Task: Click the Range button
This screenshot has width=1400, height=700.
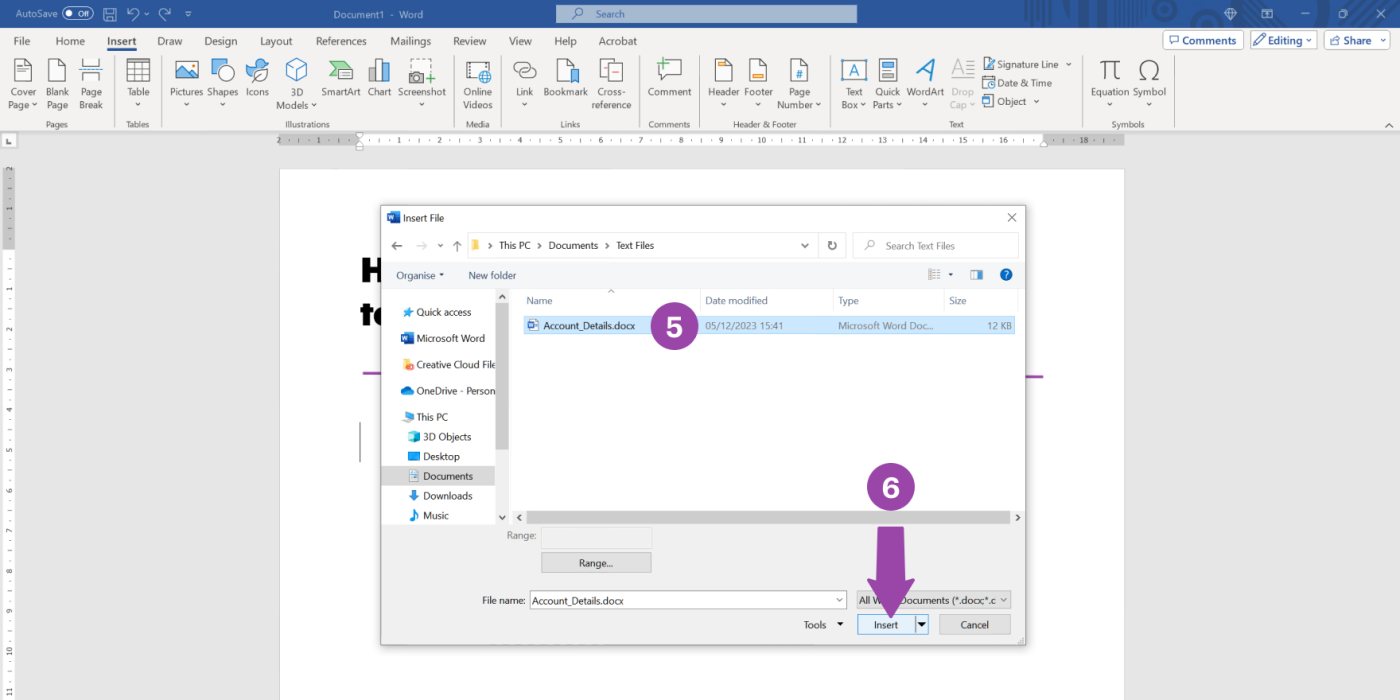Action: click(x=596, y=562)
